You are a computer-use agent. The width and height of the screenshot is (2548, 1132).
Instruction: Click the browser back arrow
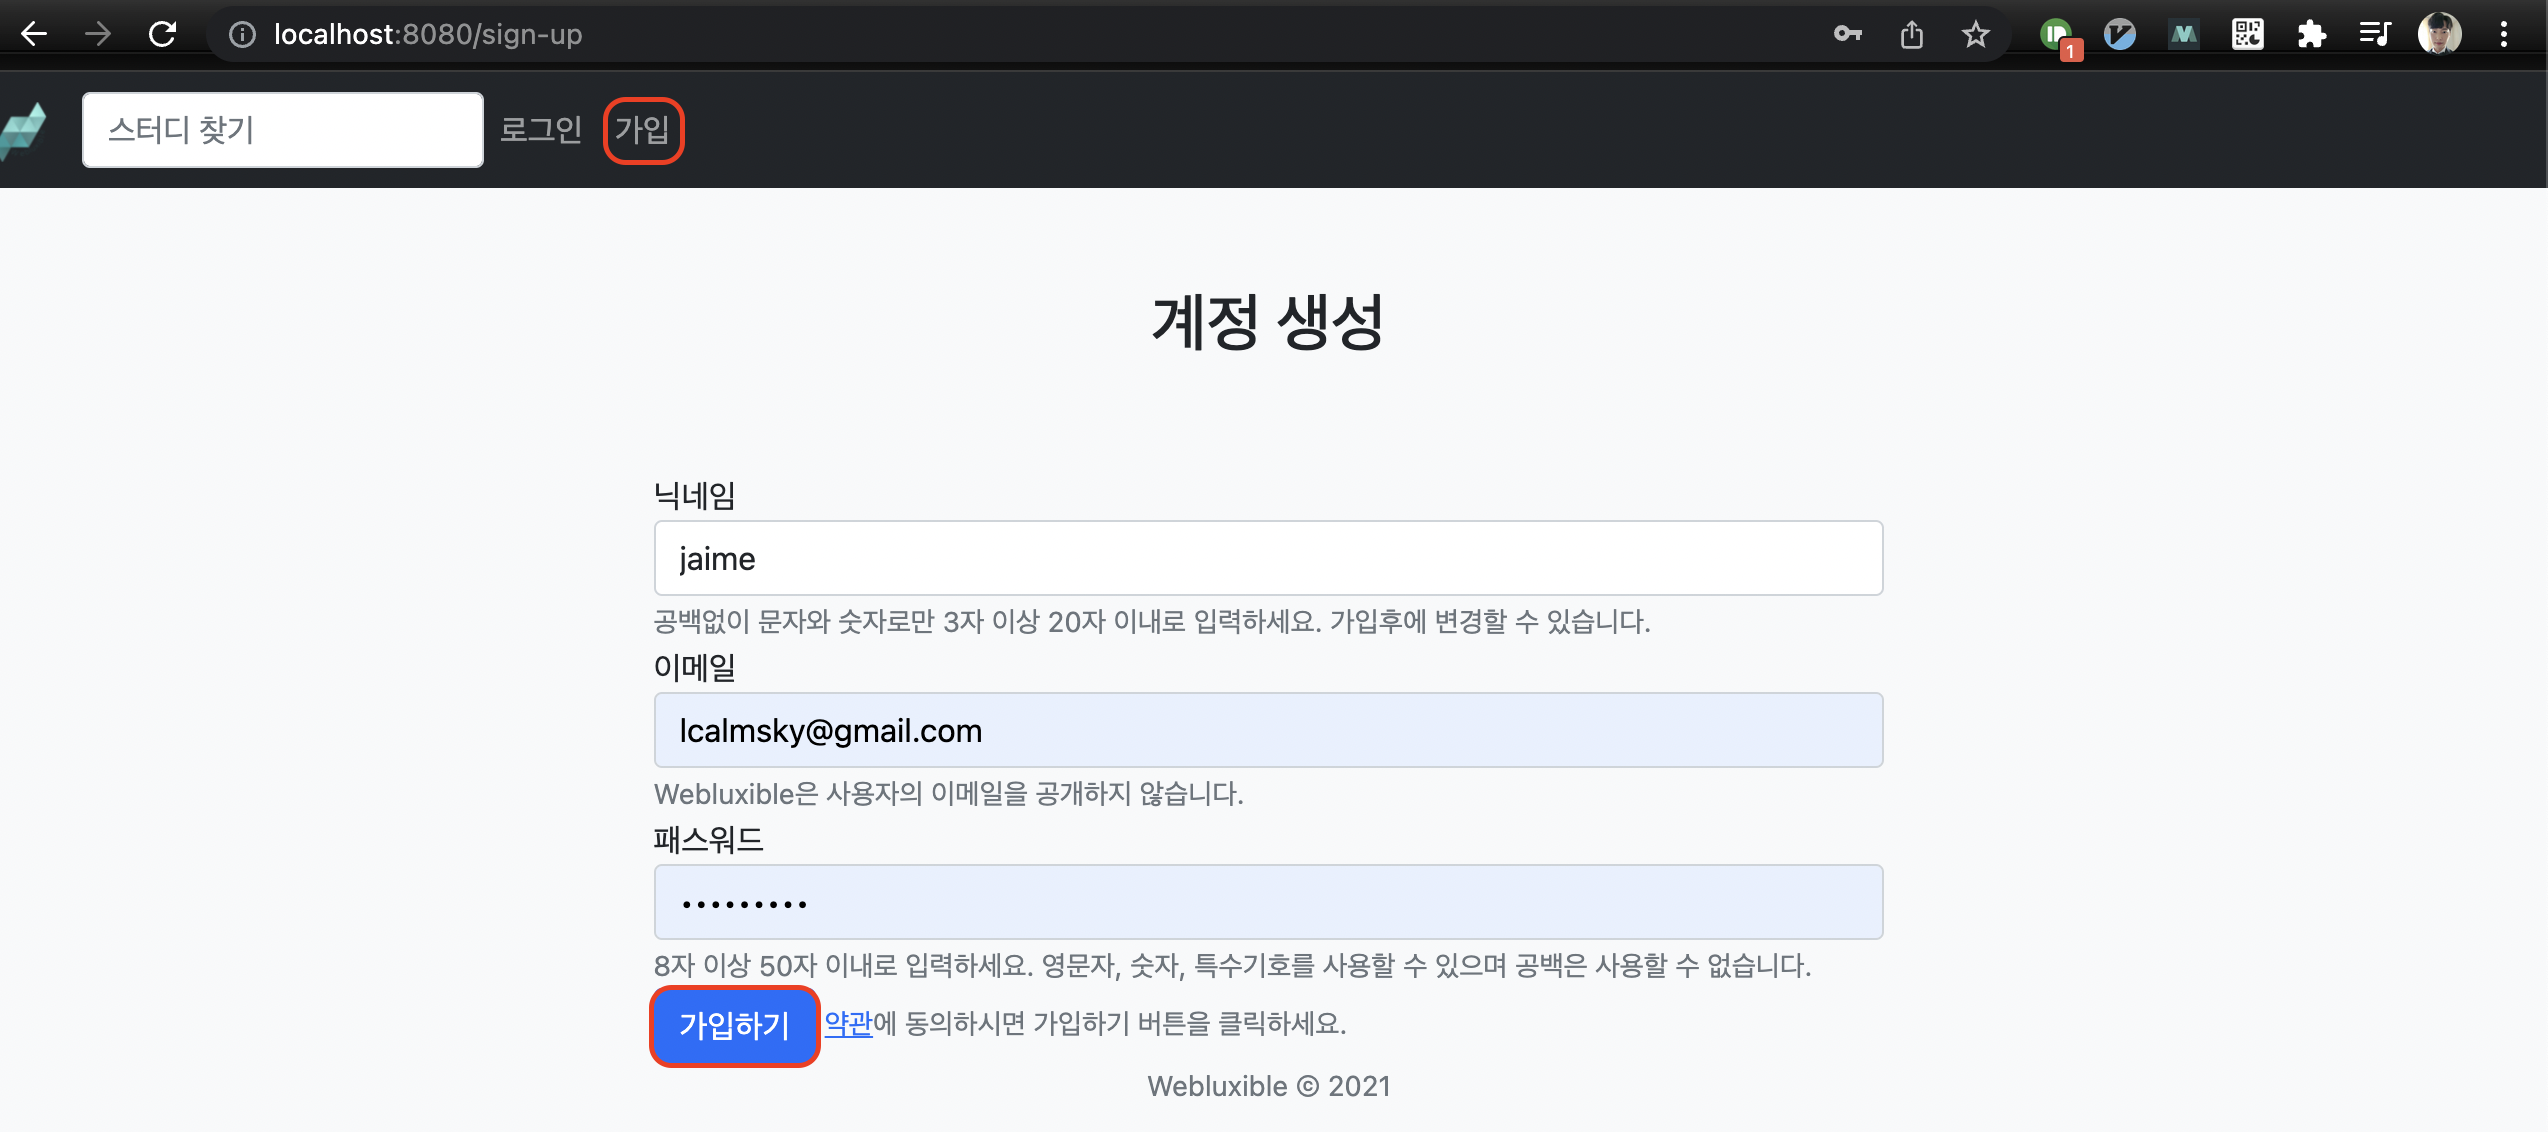[34, 34]
